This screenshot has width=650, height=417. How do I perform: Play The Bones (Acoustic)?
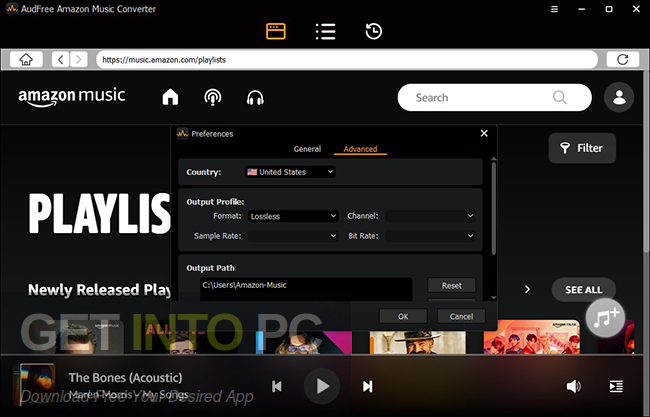point(322,386)
